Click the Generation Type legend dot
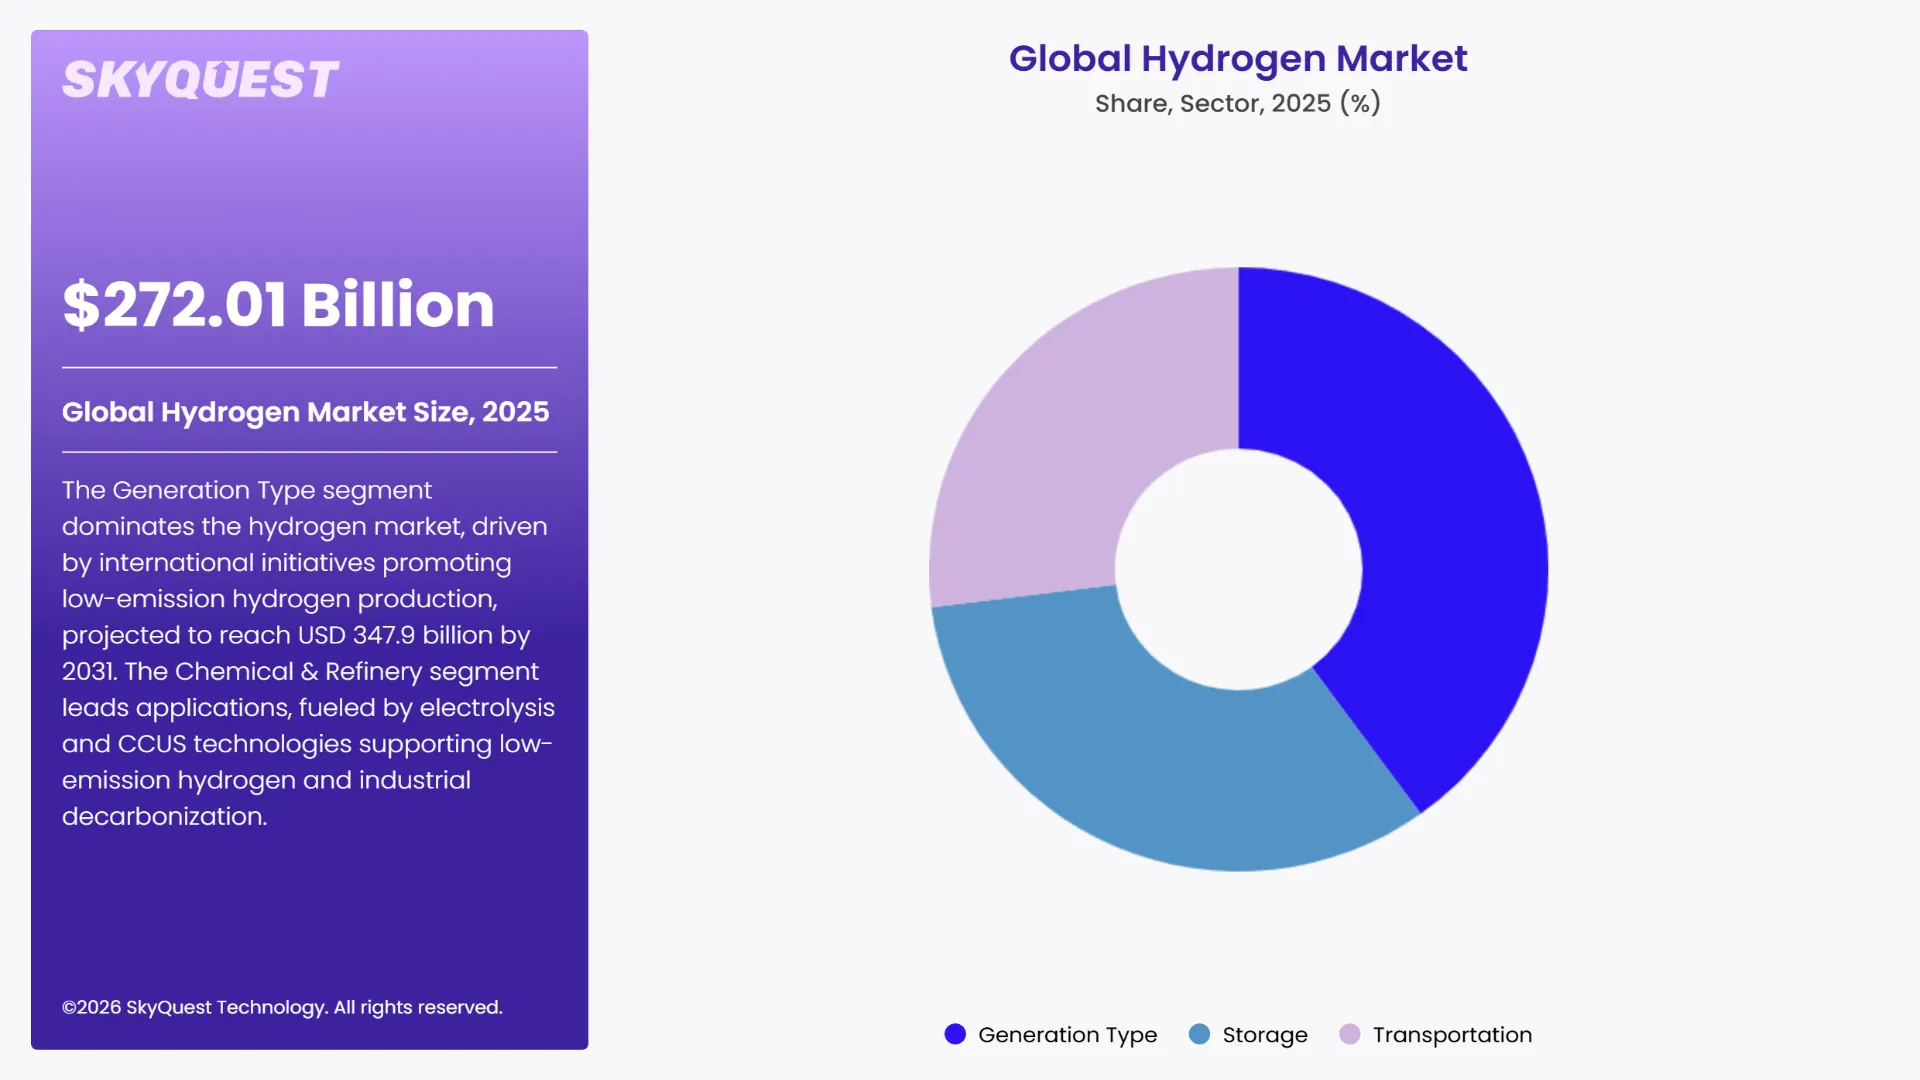 click(x=955, y=1034)
